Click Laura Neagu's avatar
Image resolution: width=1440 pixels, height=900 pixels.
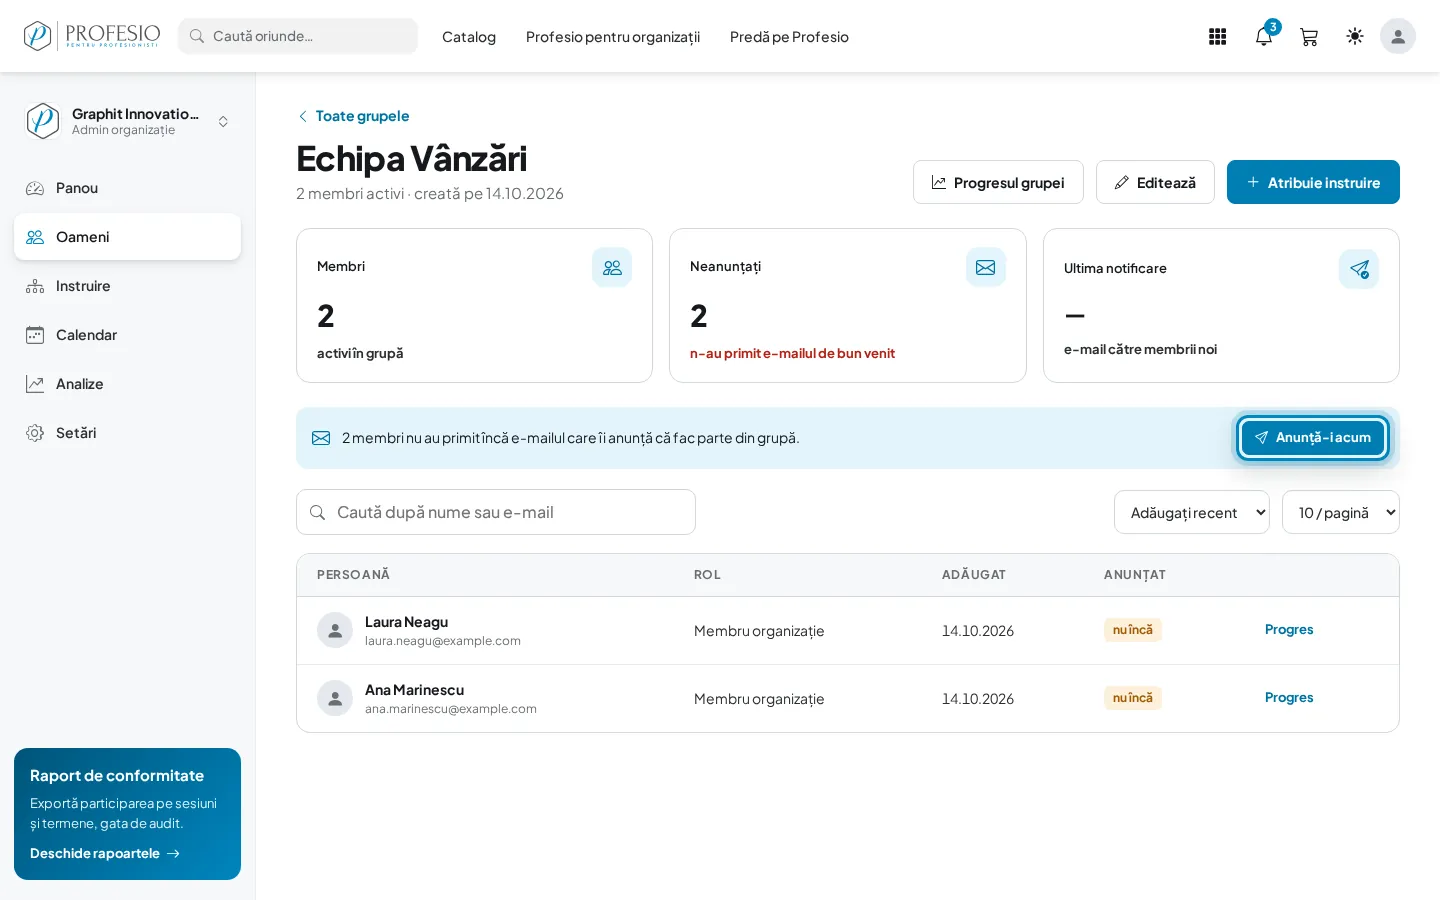(335, 630)
